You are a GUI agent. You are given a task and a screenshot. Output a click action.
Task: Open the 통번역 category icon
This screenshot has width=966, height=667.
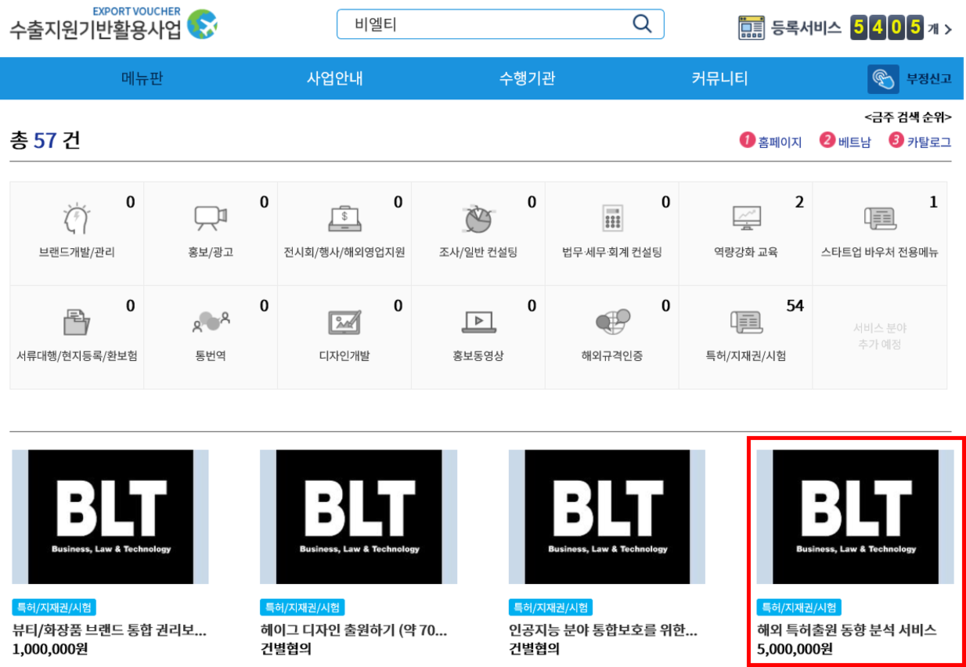(210, 322)
